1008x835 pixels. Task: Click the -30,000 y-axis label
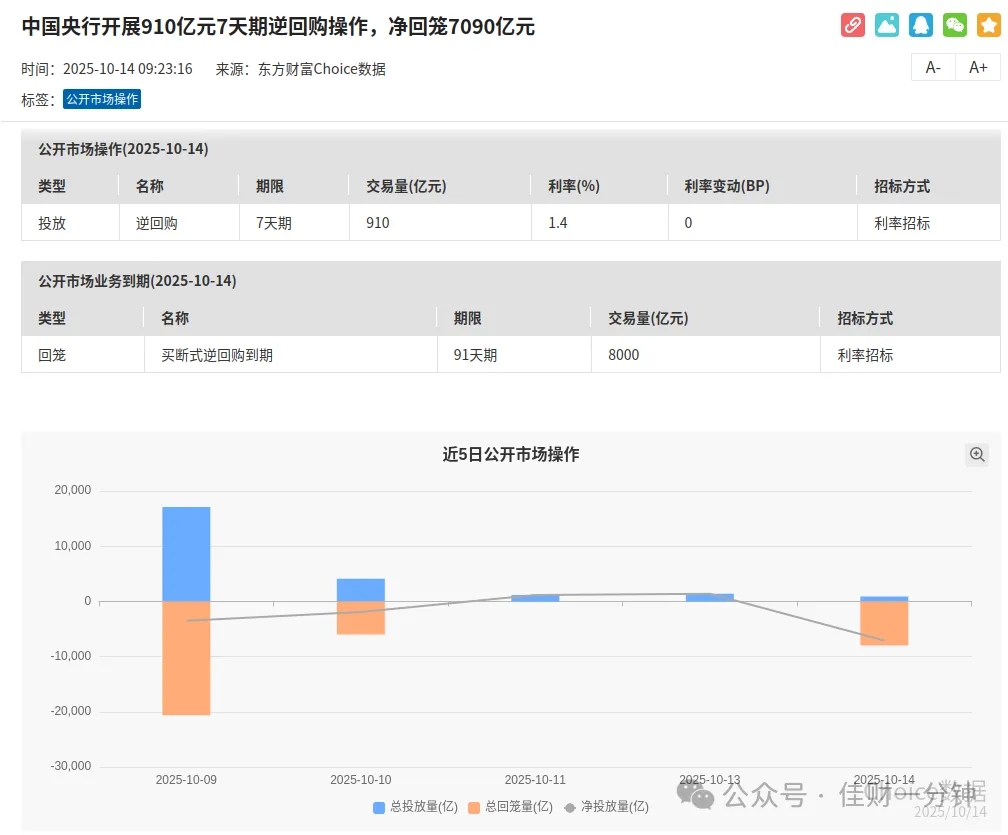click(71, 766)
